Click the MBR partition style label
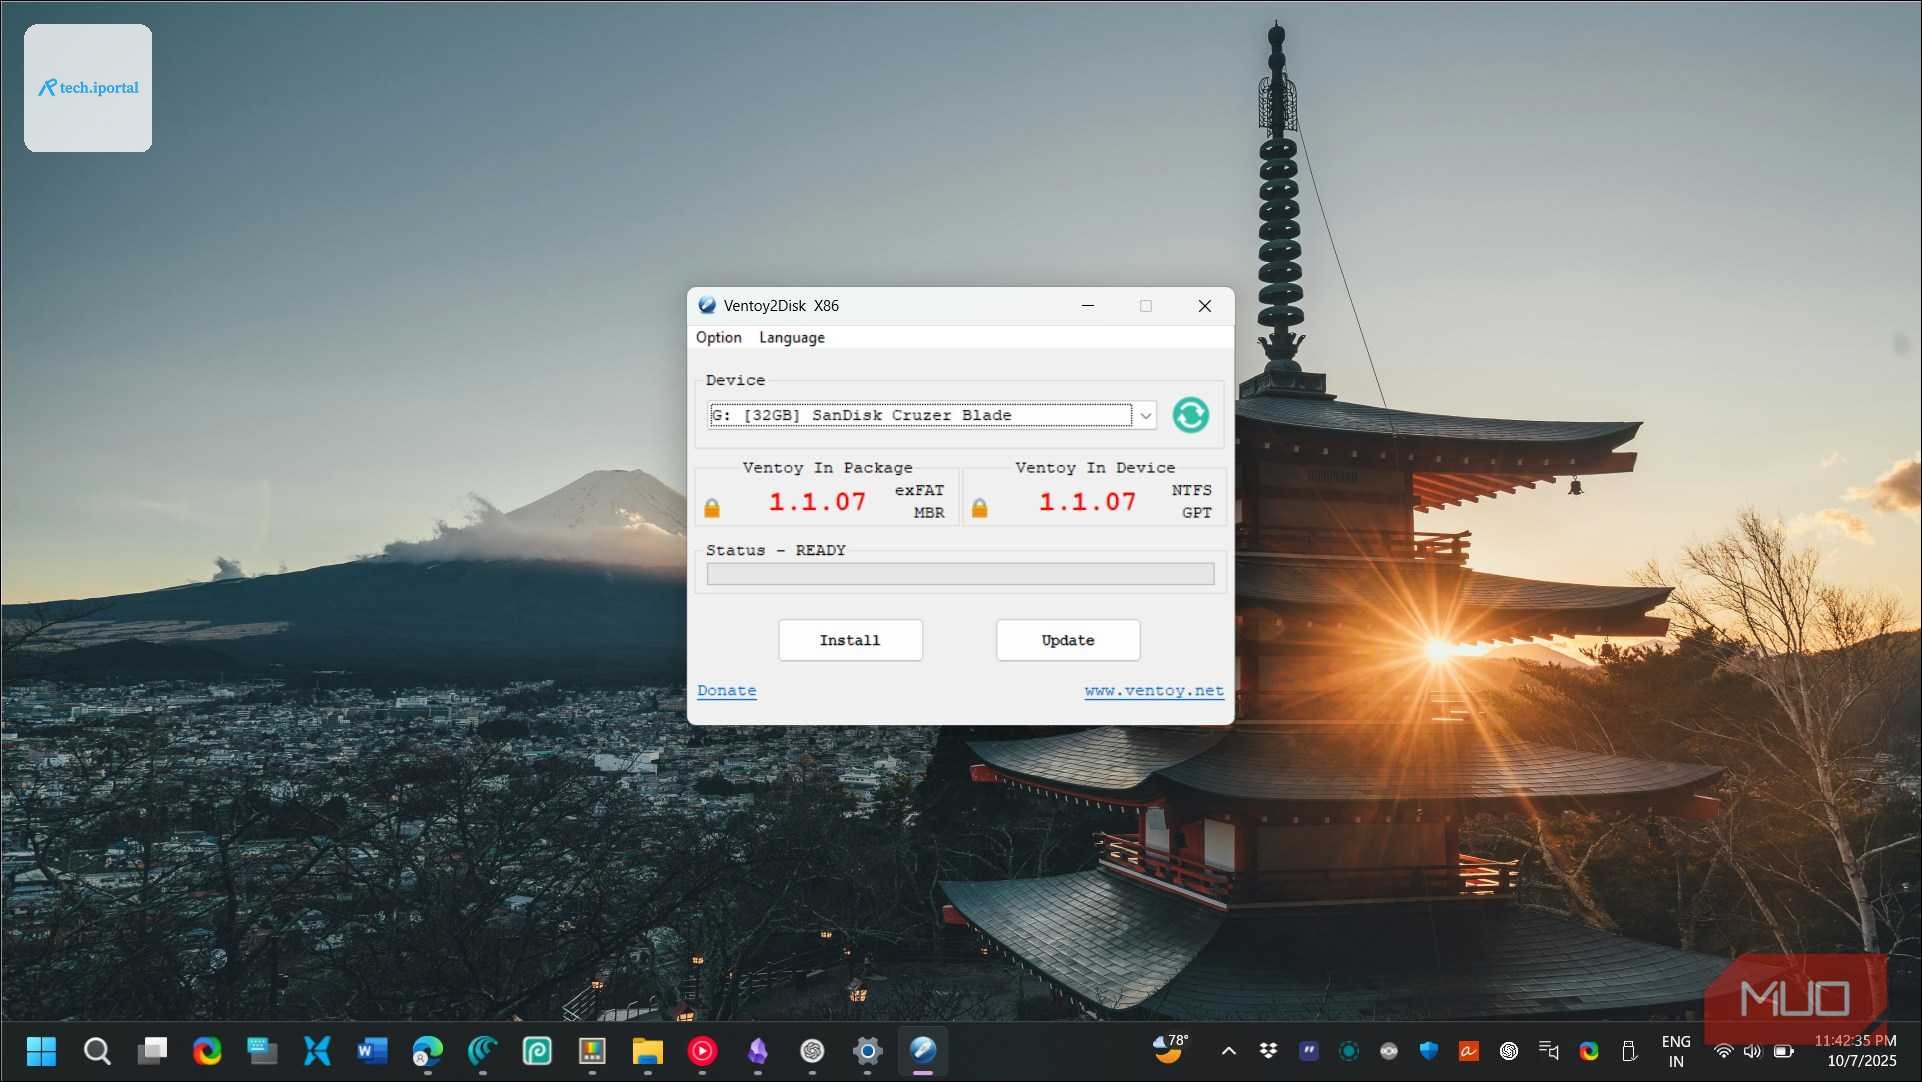Viewport: 1922px width, 1082px height. 929,513
